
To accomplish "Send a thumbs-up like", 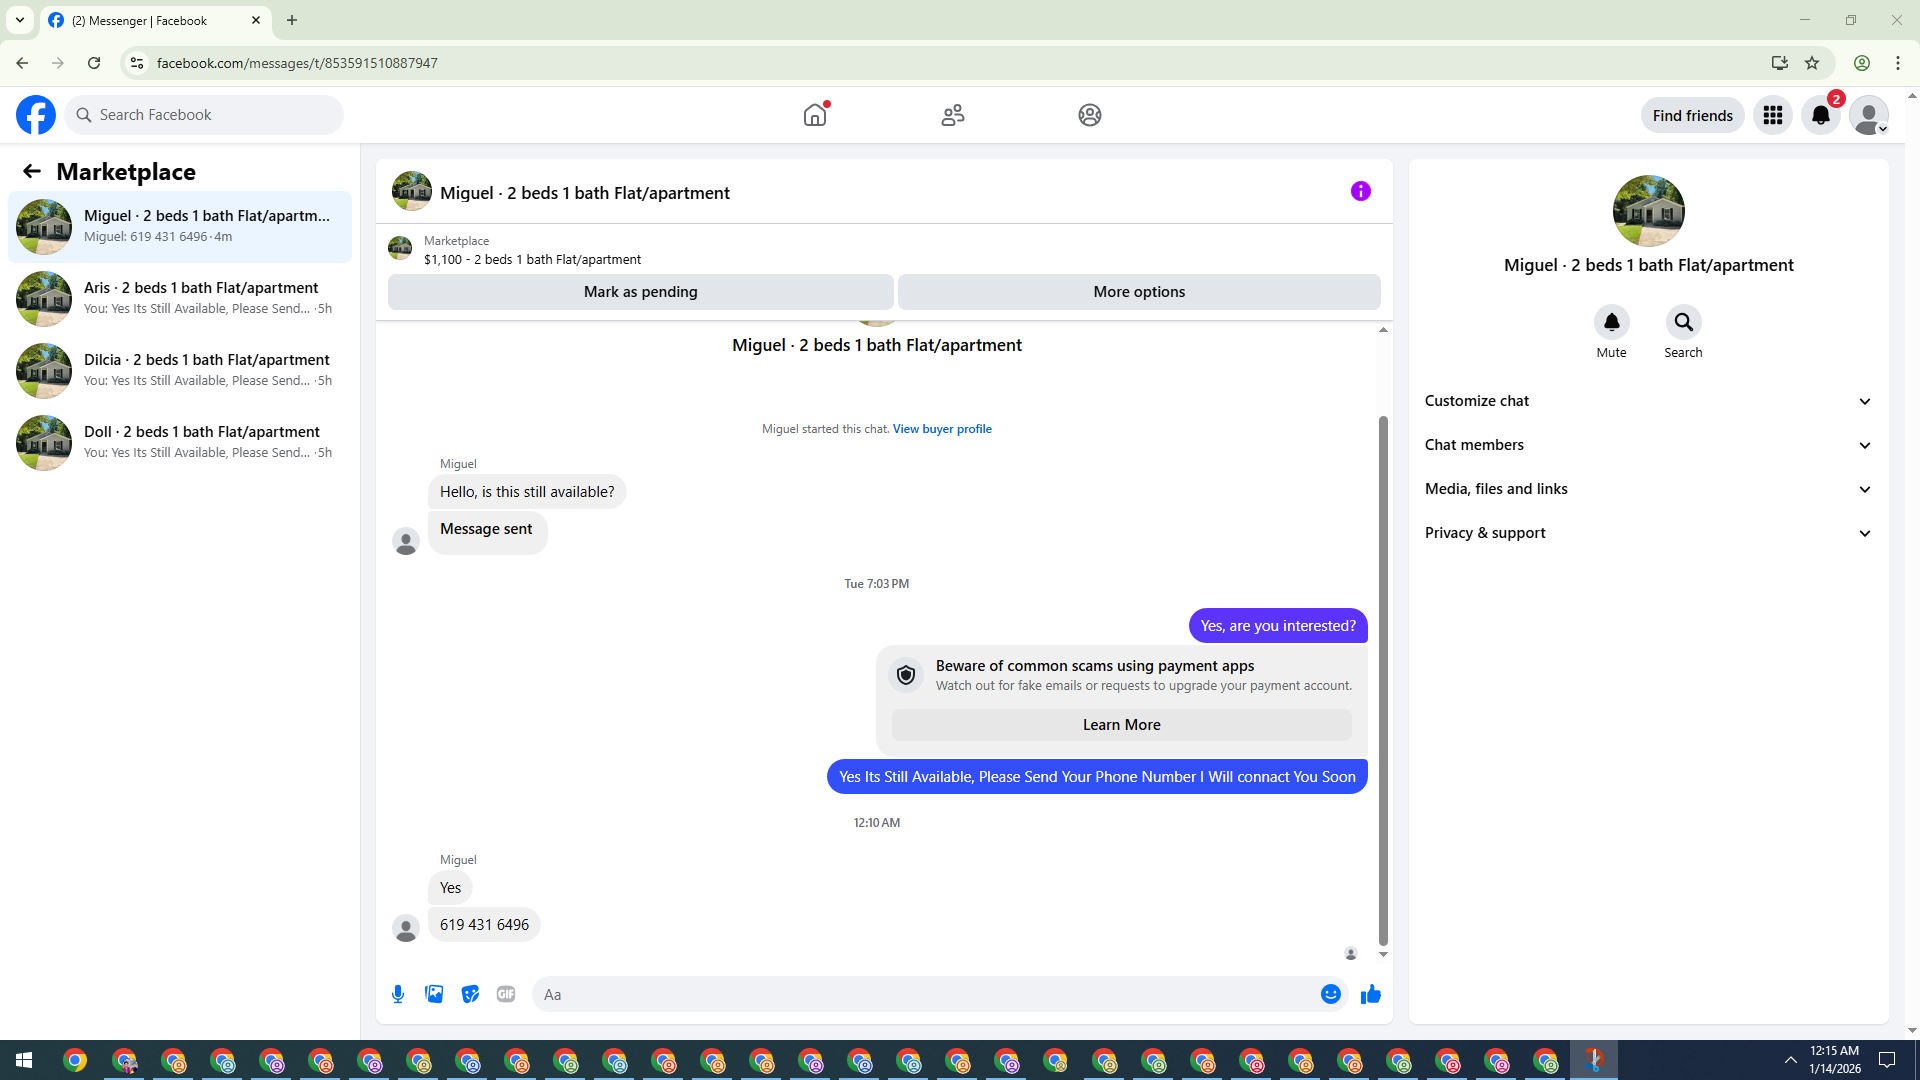I will click(1370, 994).
